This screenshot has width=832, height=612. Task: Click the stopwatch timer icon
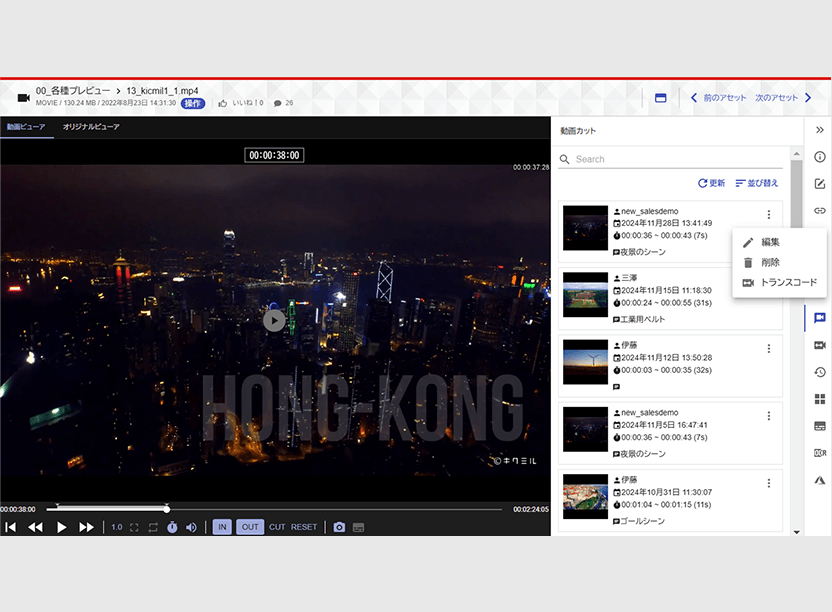point(172,527)
